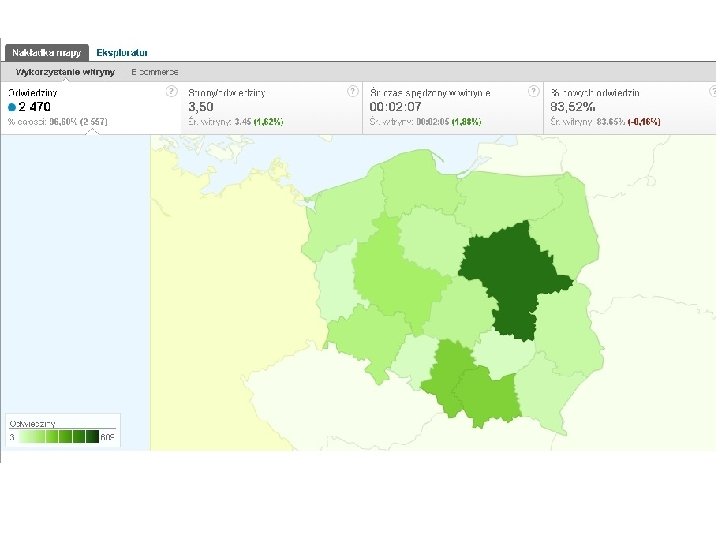Click the blue dot beside 2 470
Viewport: 720px width, 540px height.
pos(12,107)
